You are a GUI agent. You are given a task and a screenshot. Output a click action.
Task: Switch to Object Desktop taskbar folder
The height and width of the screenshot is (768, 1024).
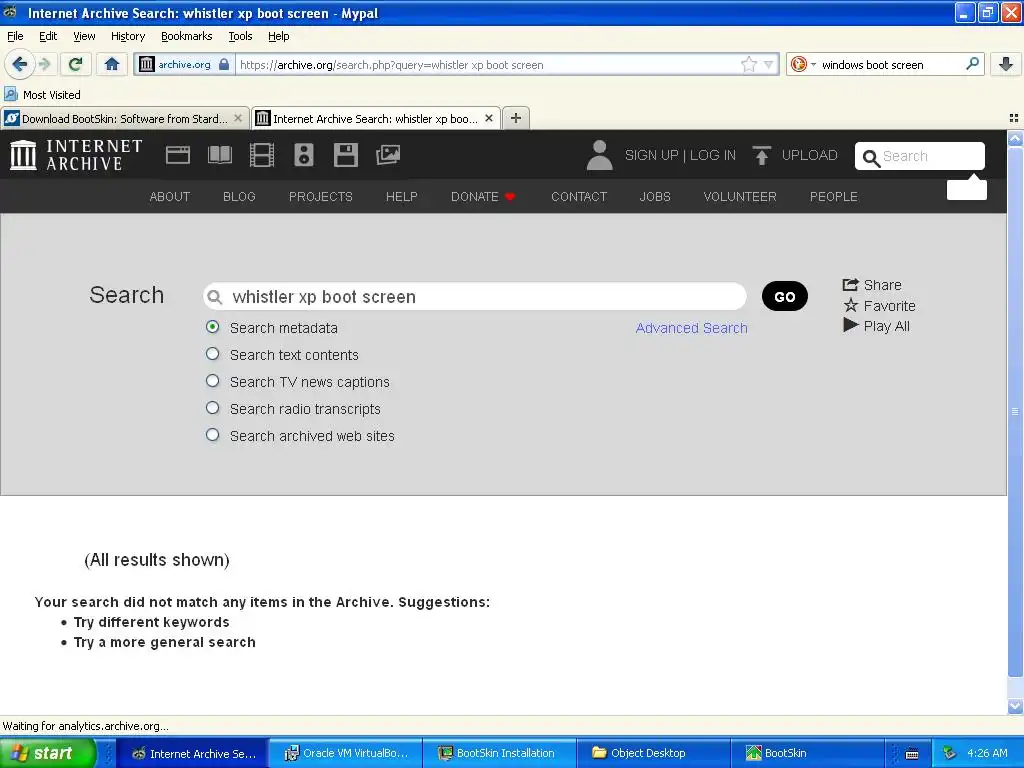[653, 753]
